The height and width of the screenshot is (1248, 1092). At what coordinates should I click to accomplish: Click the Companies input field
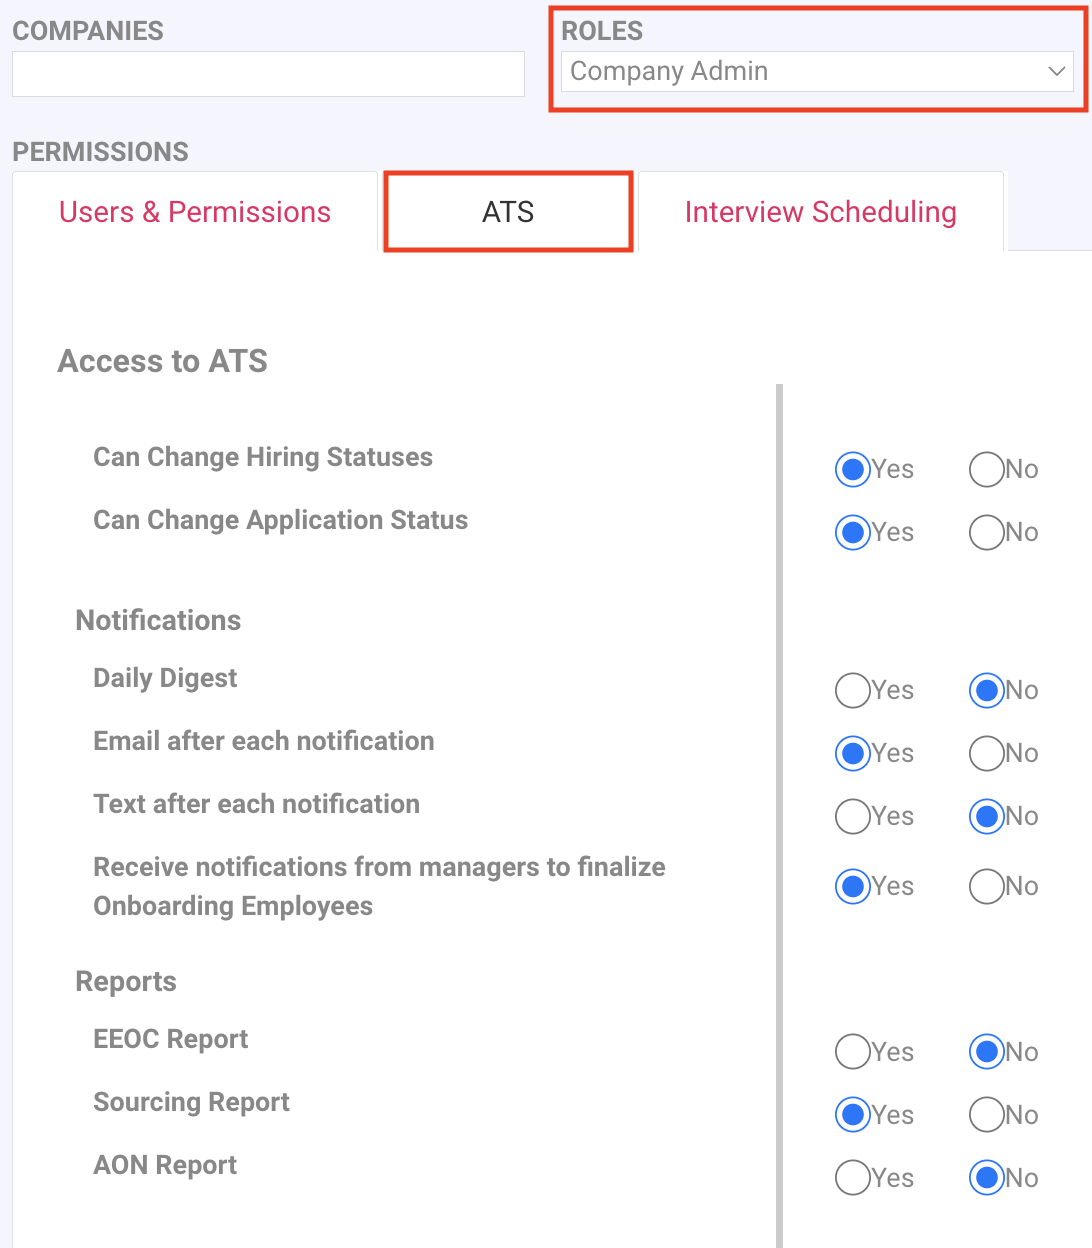pyautogui.click(x=268, y=74)
